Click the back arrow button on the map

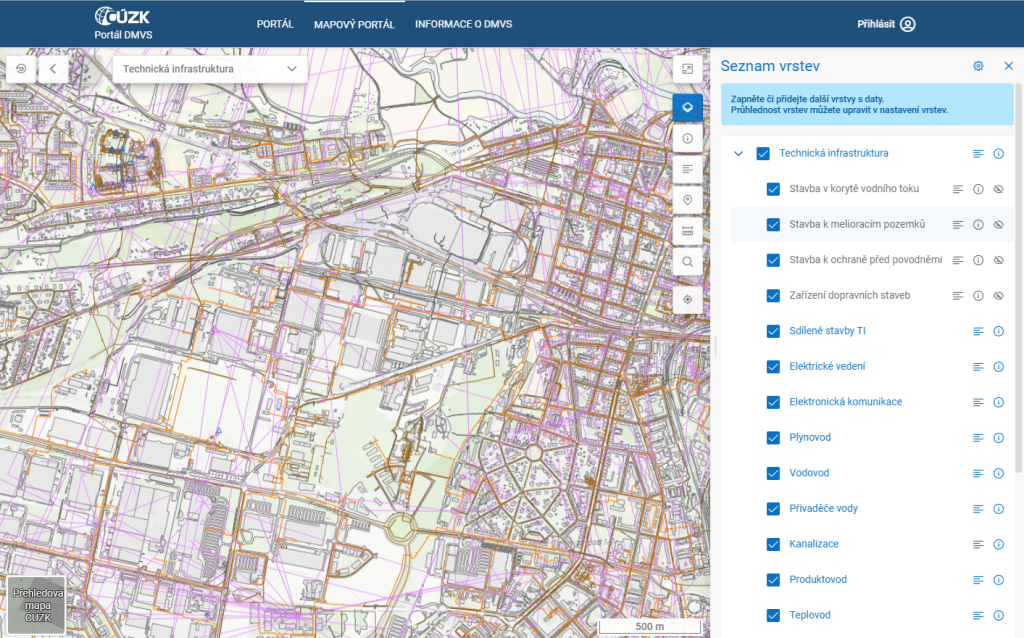[x=53, y=69]
